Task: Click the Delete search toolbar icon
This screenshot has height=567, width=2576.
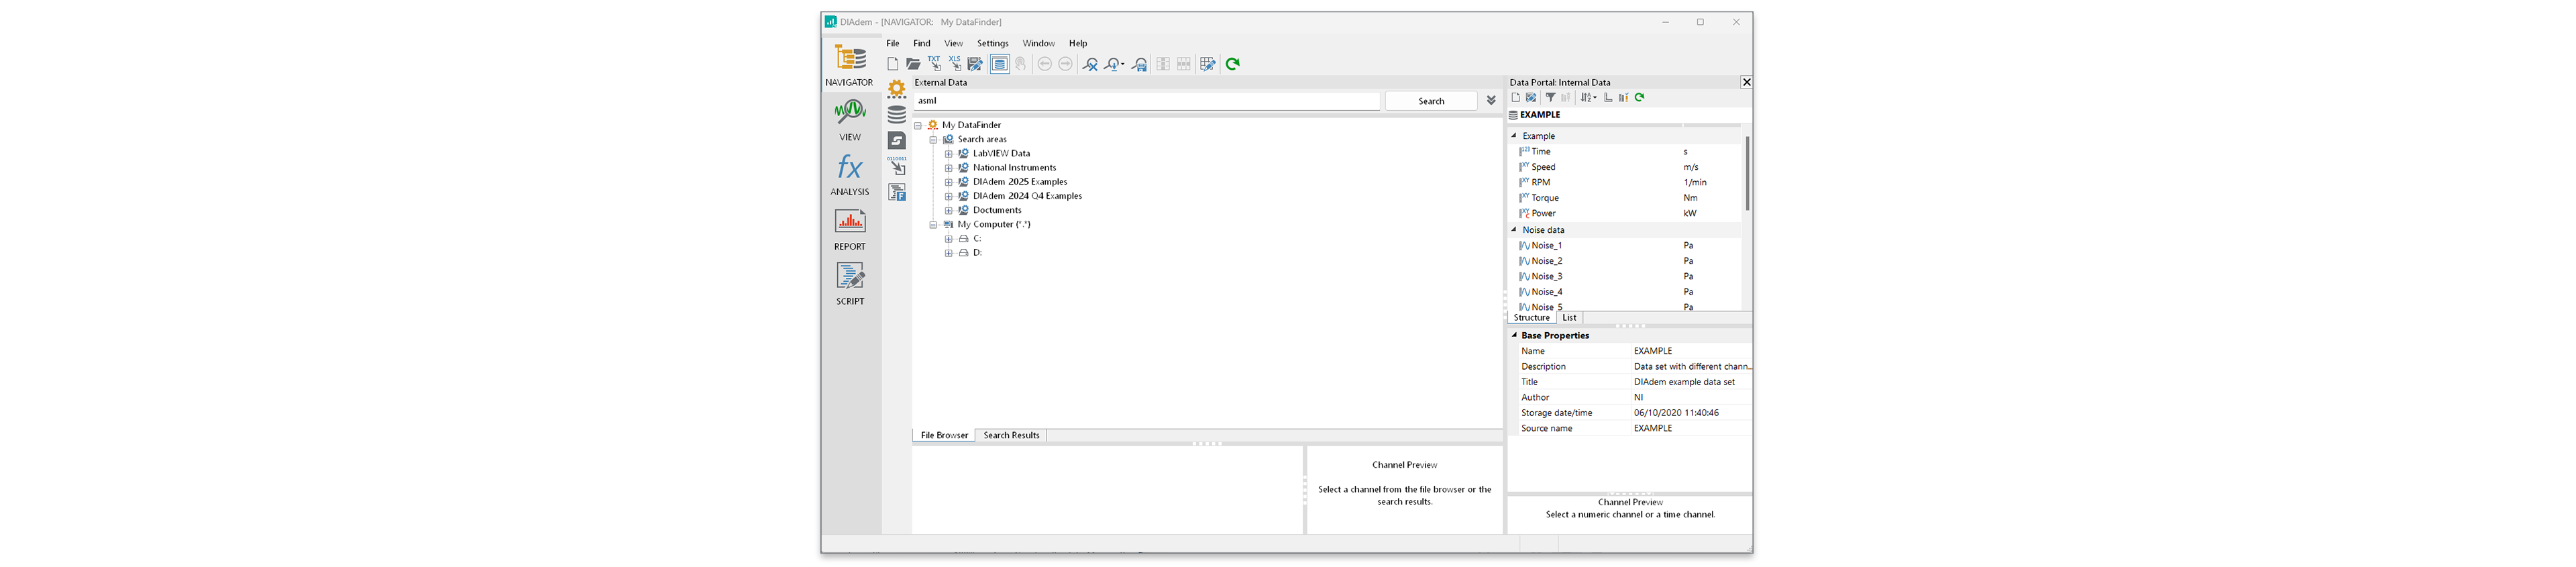Action: [x=1091, y=64]
